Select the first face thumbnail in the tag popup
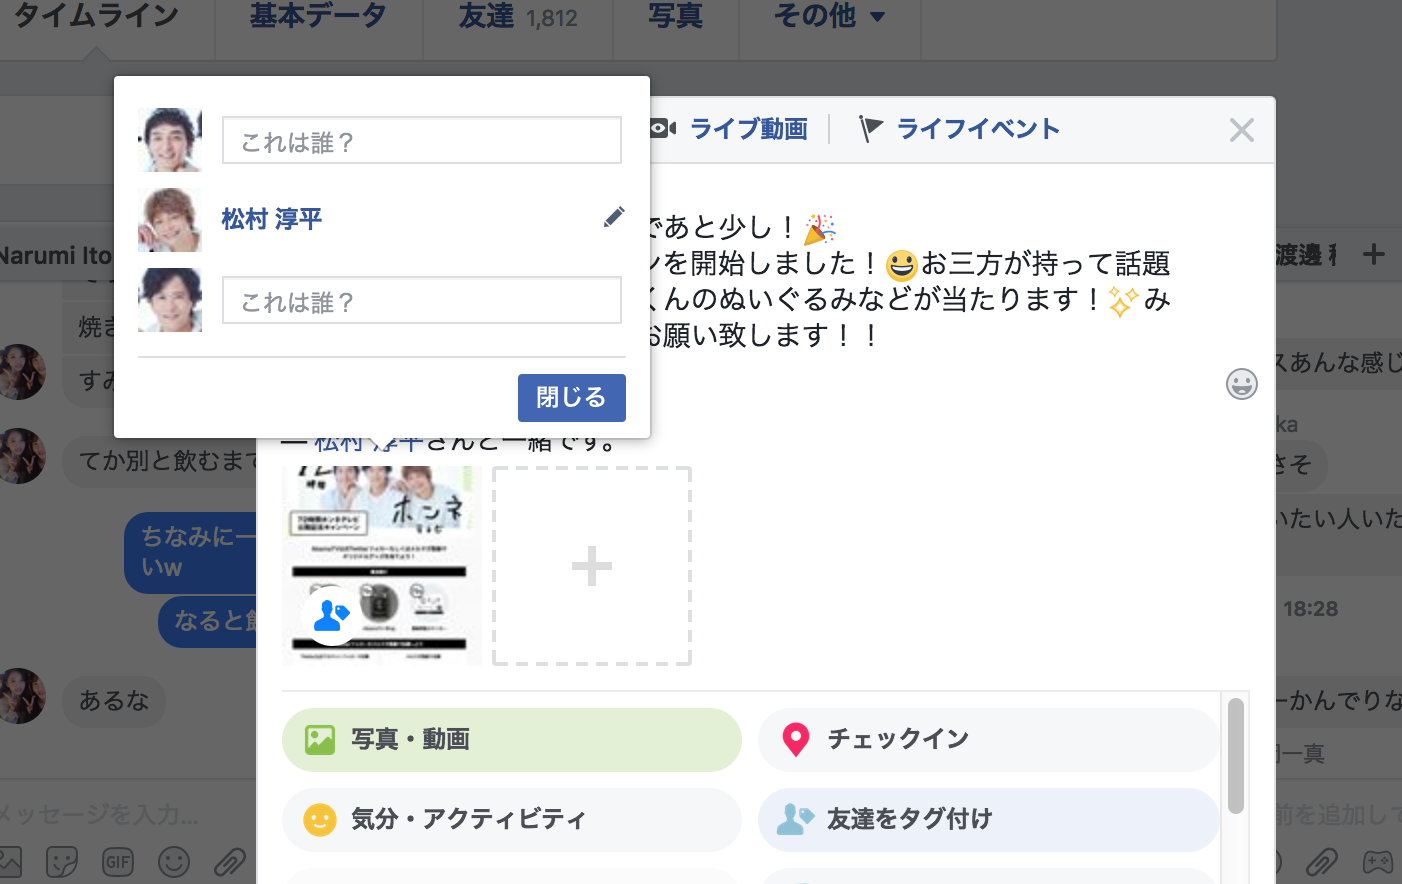The image size is (1402, 884). 170,140
